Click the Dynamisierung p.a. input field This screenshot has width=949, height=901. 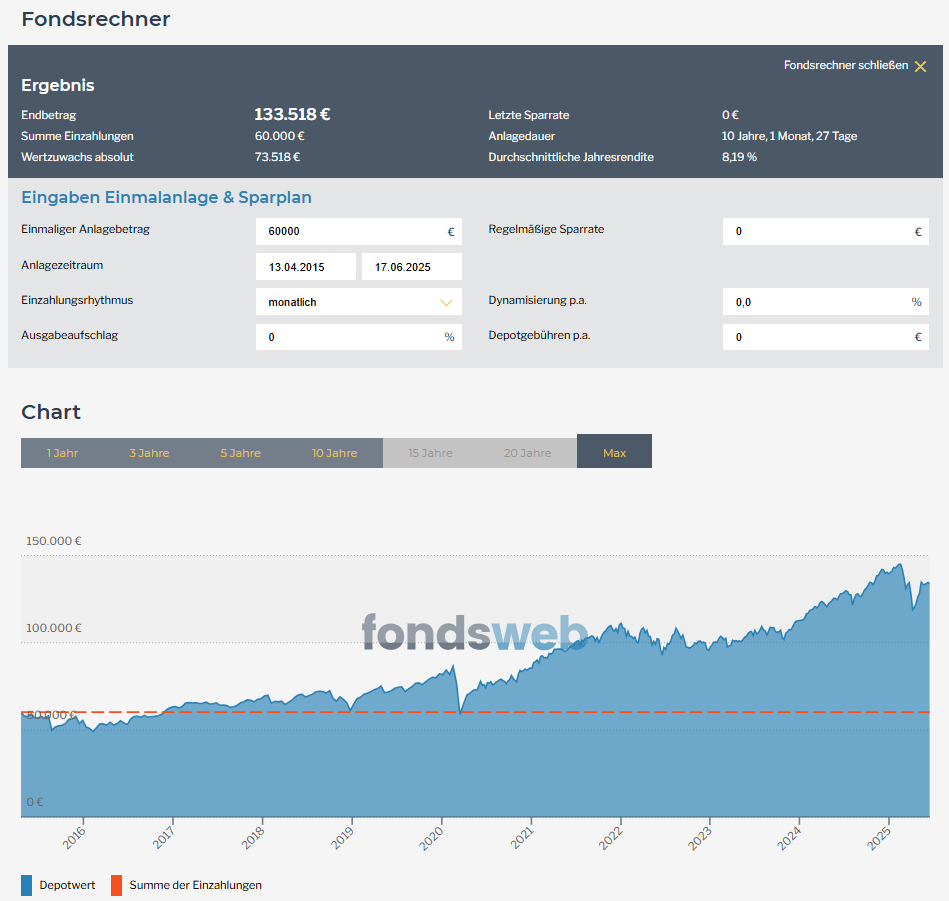pos(817,302)
